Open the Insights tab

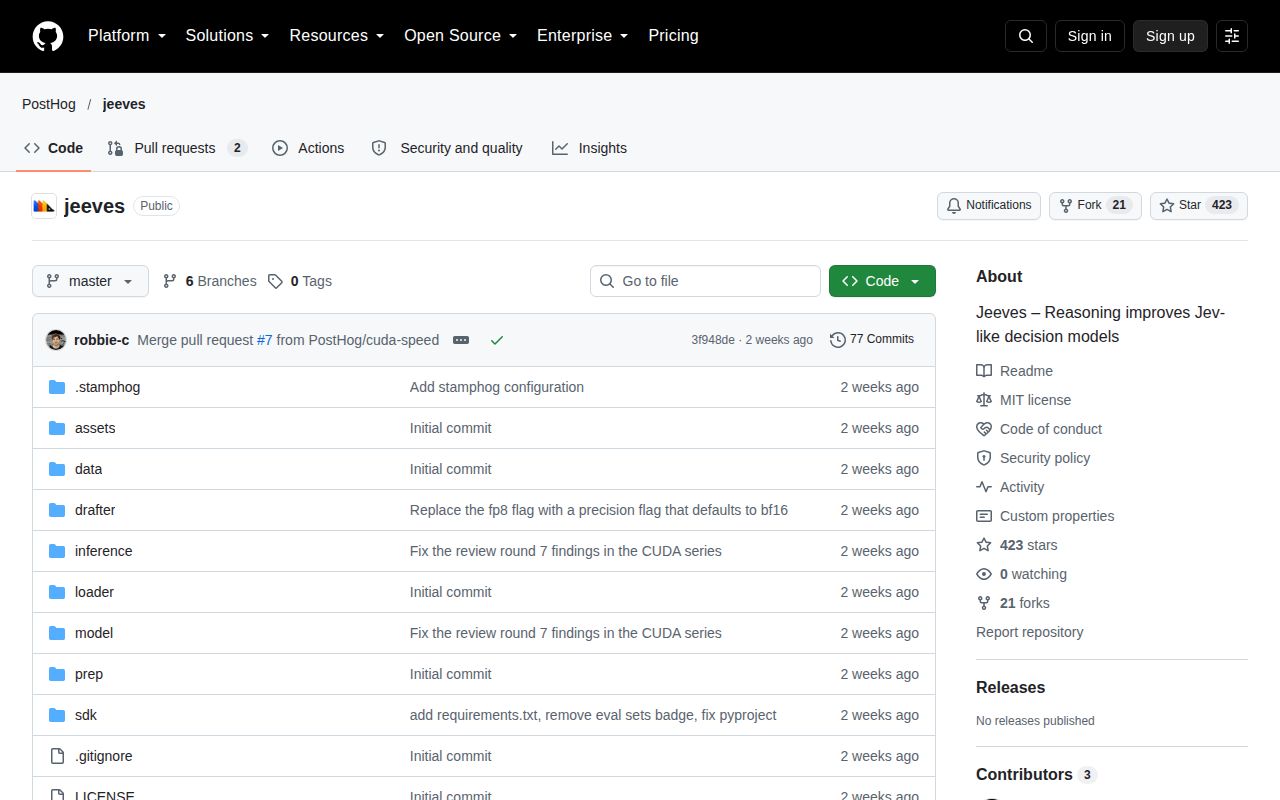(590, 148)
